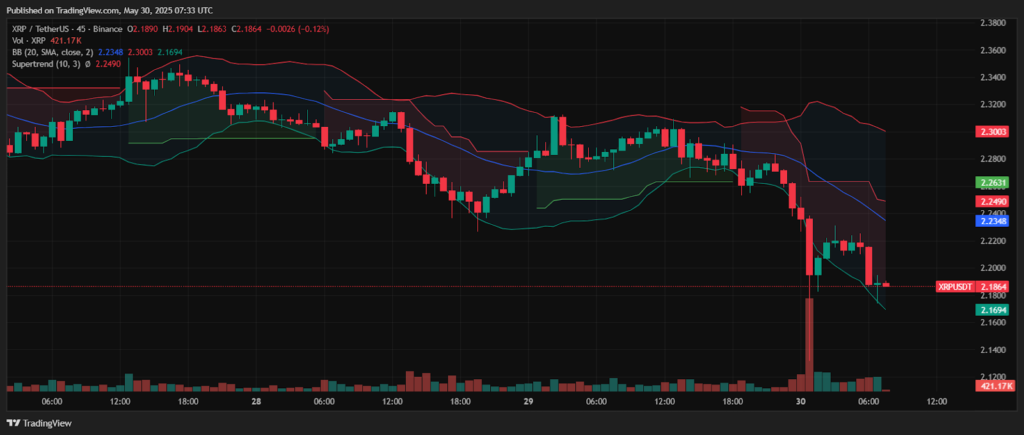
Task: Click the 28 date label on time axis
Action: (x=258, y=401)
